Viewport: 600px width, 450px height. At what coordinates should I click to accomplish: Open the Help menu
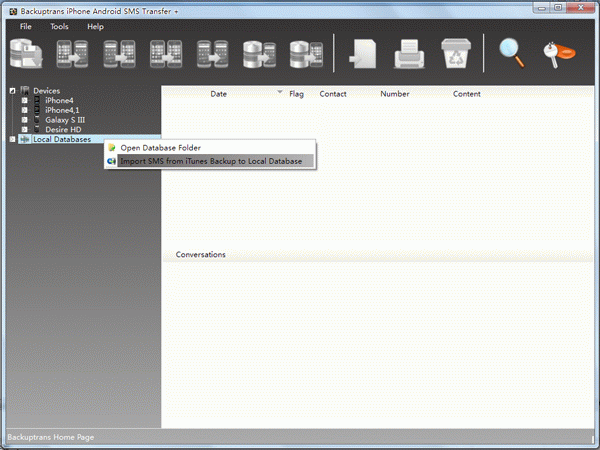pos(95,26)
